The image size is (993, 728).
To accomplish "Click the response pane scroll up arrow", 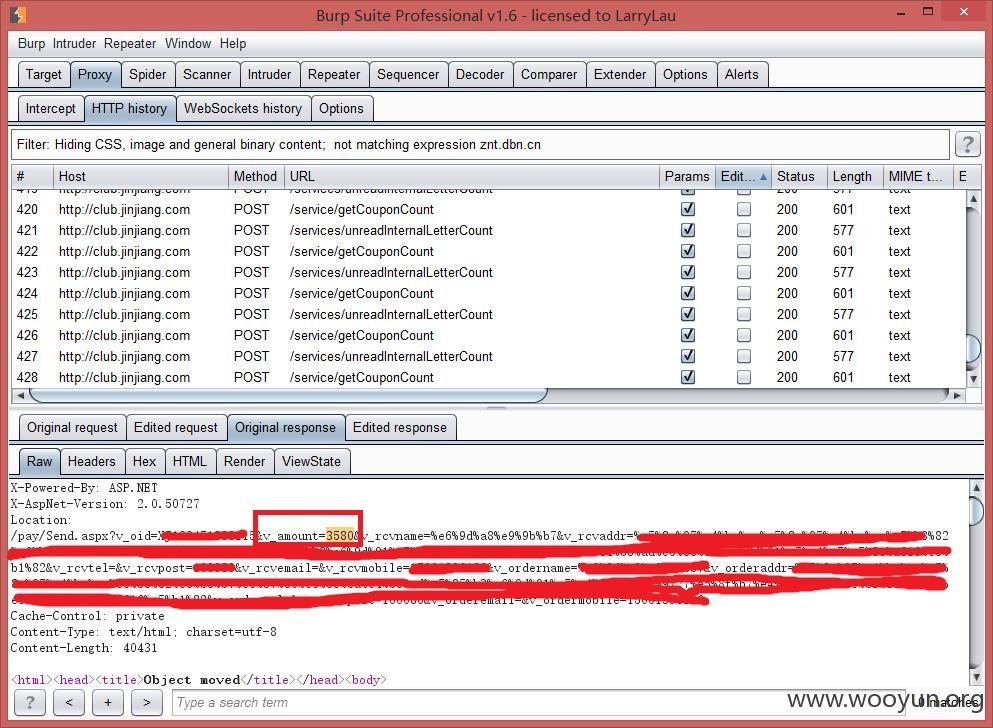I will tap(976, 487).
